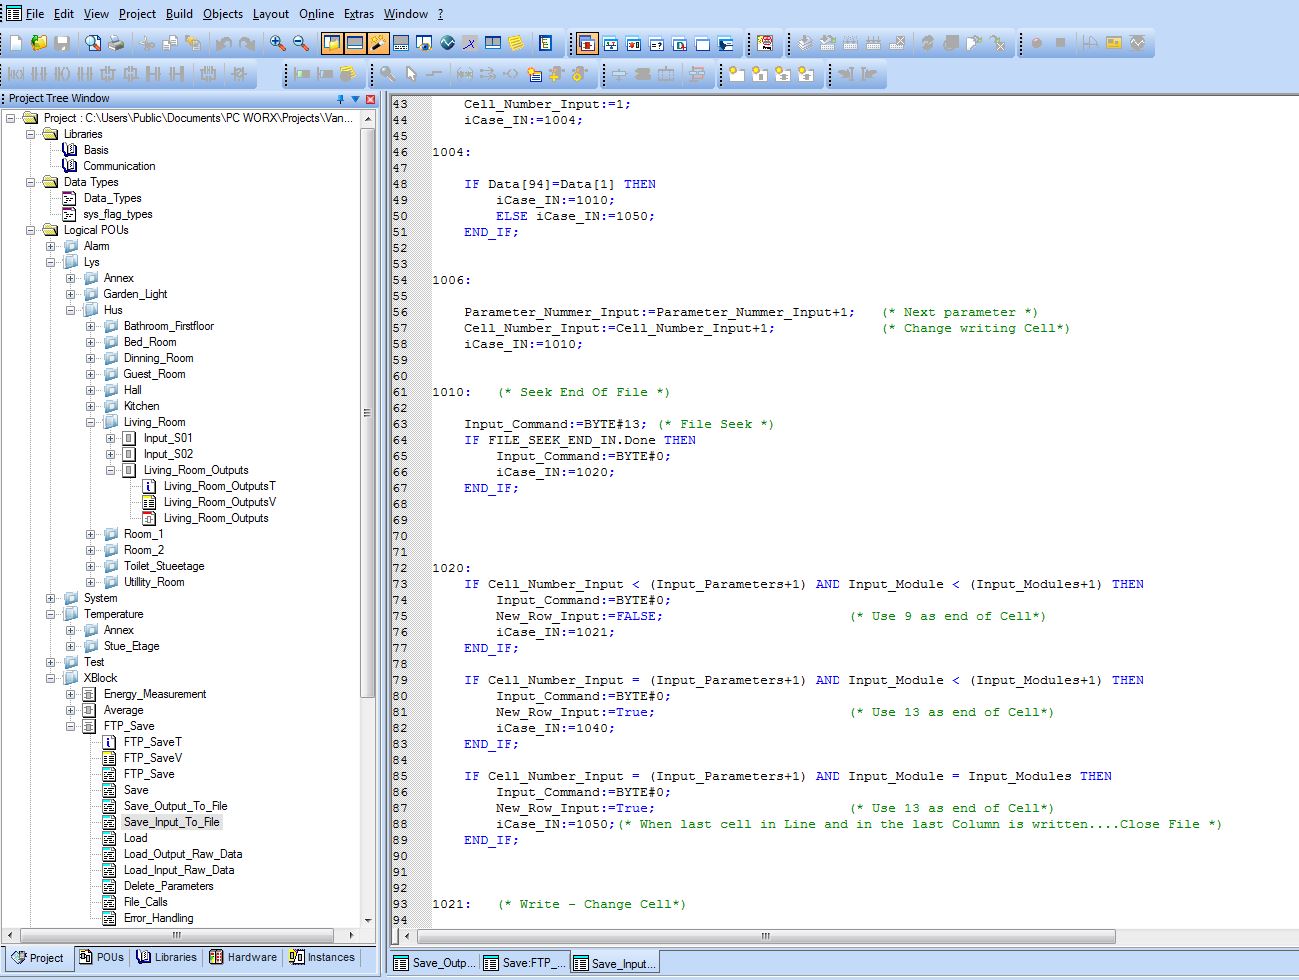Collapse the Living_Room folder
This screenshot has width=1299, height=980.
coord(91,422)
